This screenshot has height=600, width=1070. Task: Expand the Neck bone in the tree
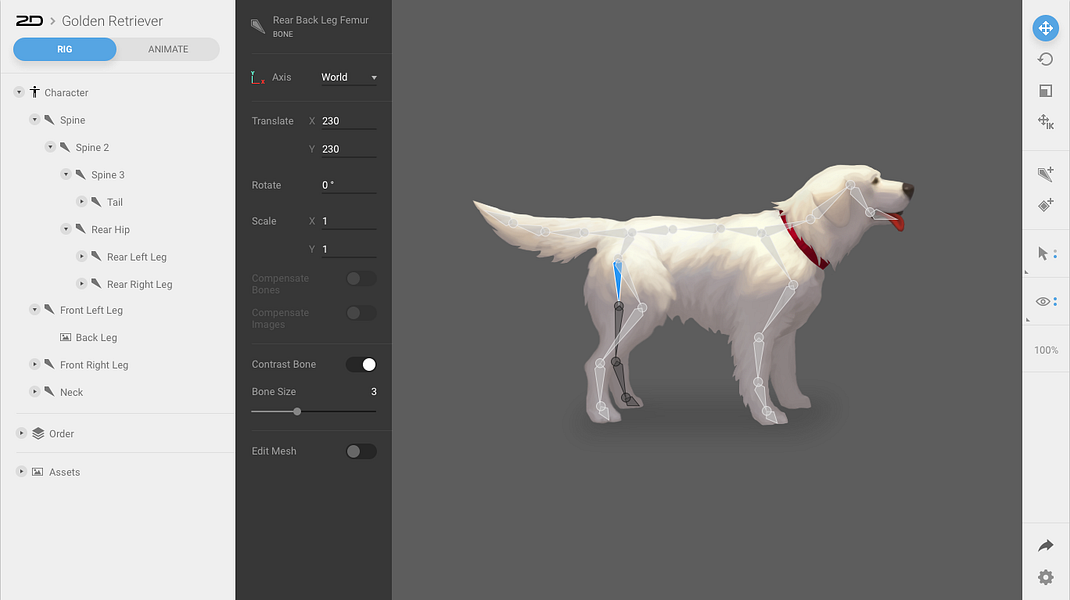[34, 392]
